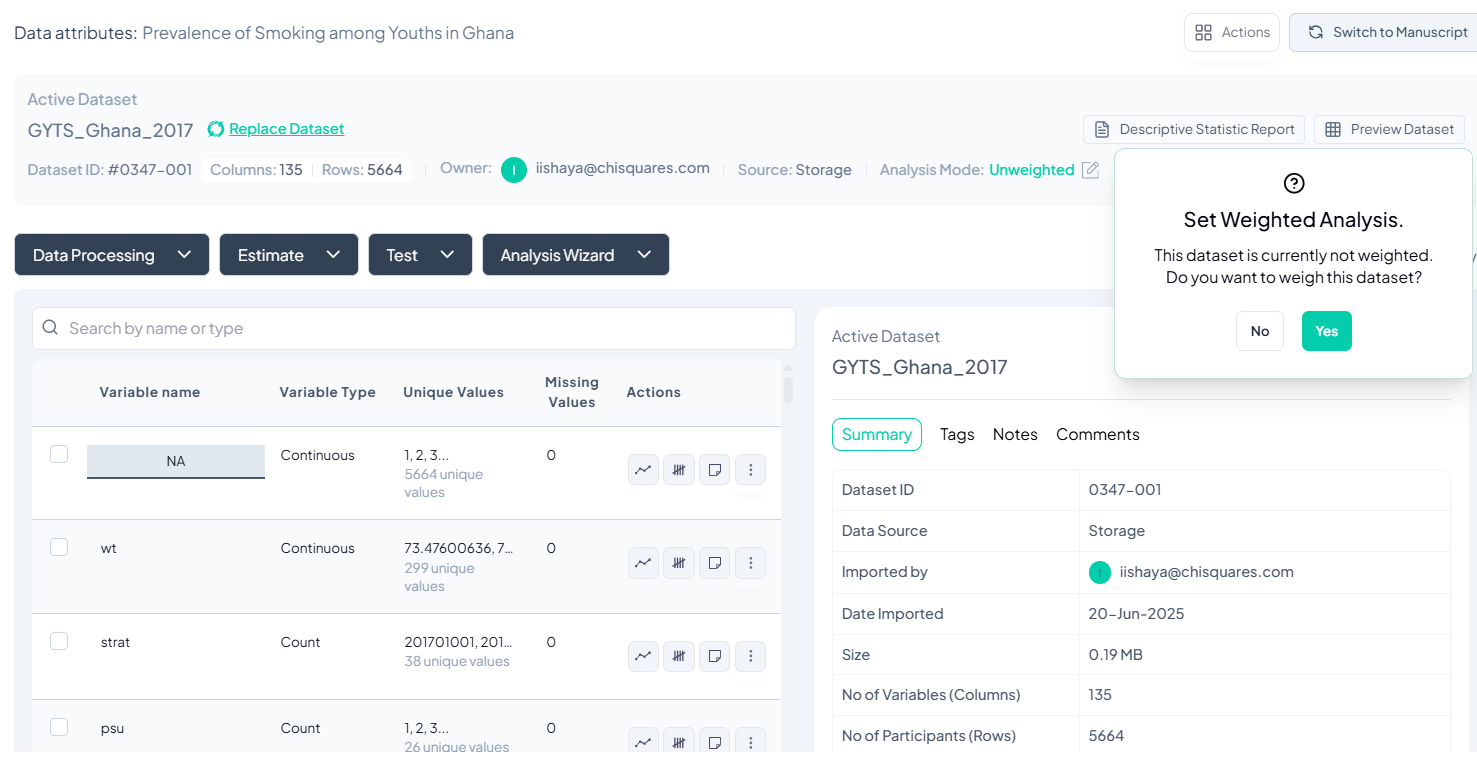Check the strat variable row checkbox

tap(59, 641)
